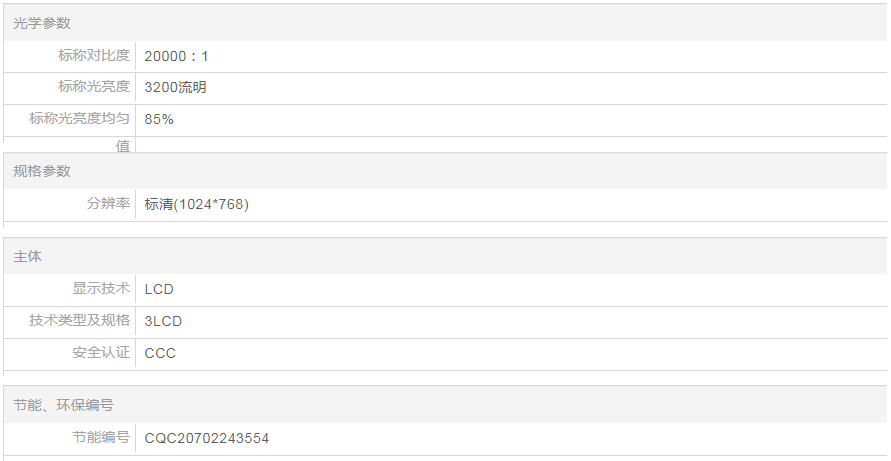Viewport: 891px width, 461px height.
Task: Click the 20000：1 contrast value
Action: click(x=176, y=57)
